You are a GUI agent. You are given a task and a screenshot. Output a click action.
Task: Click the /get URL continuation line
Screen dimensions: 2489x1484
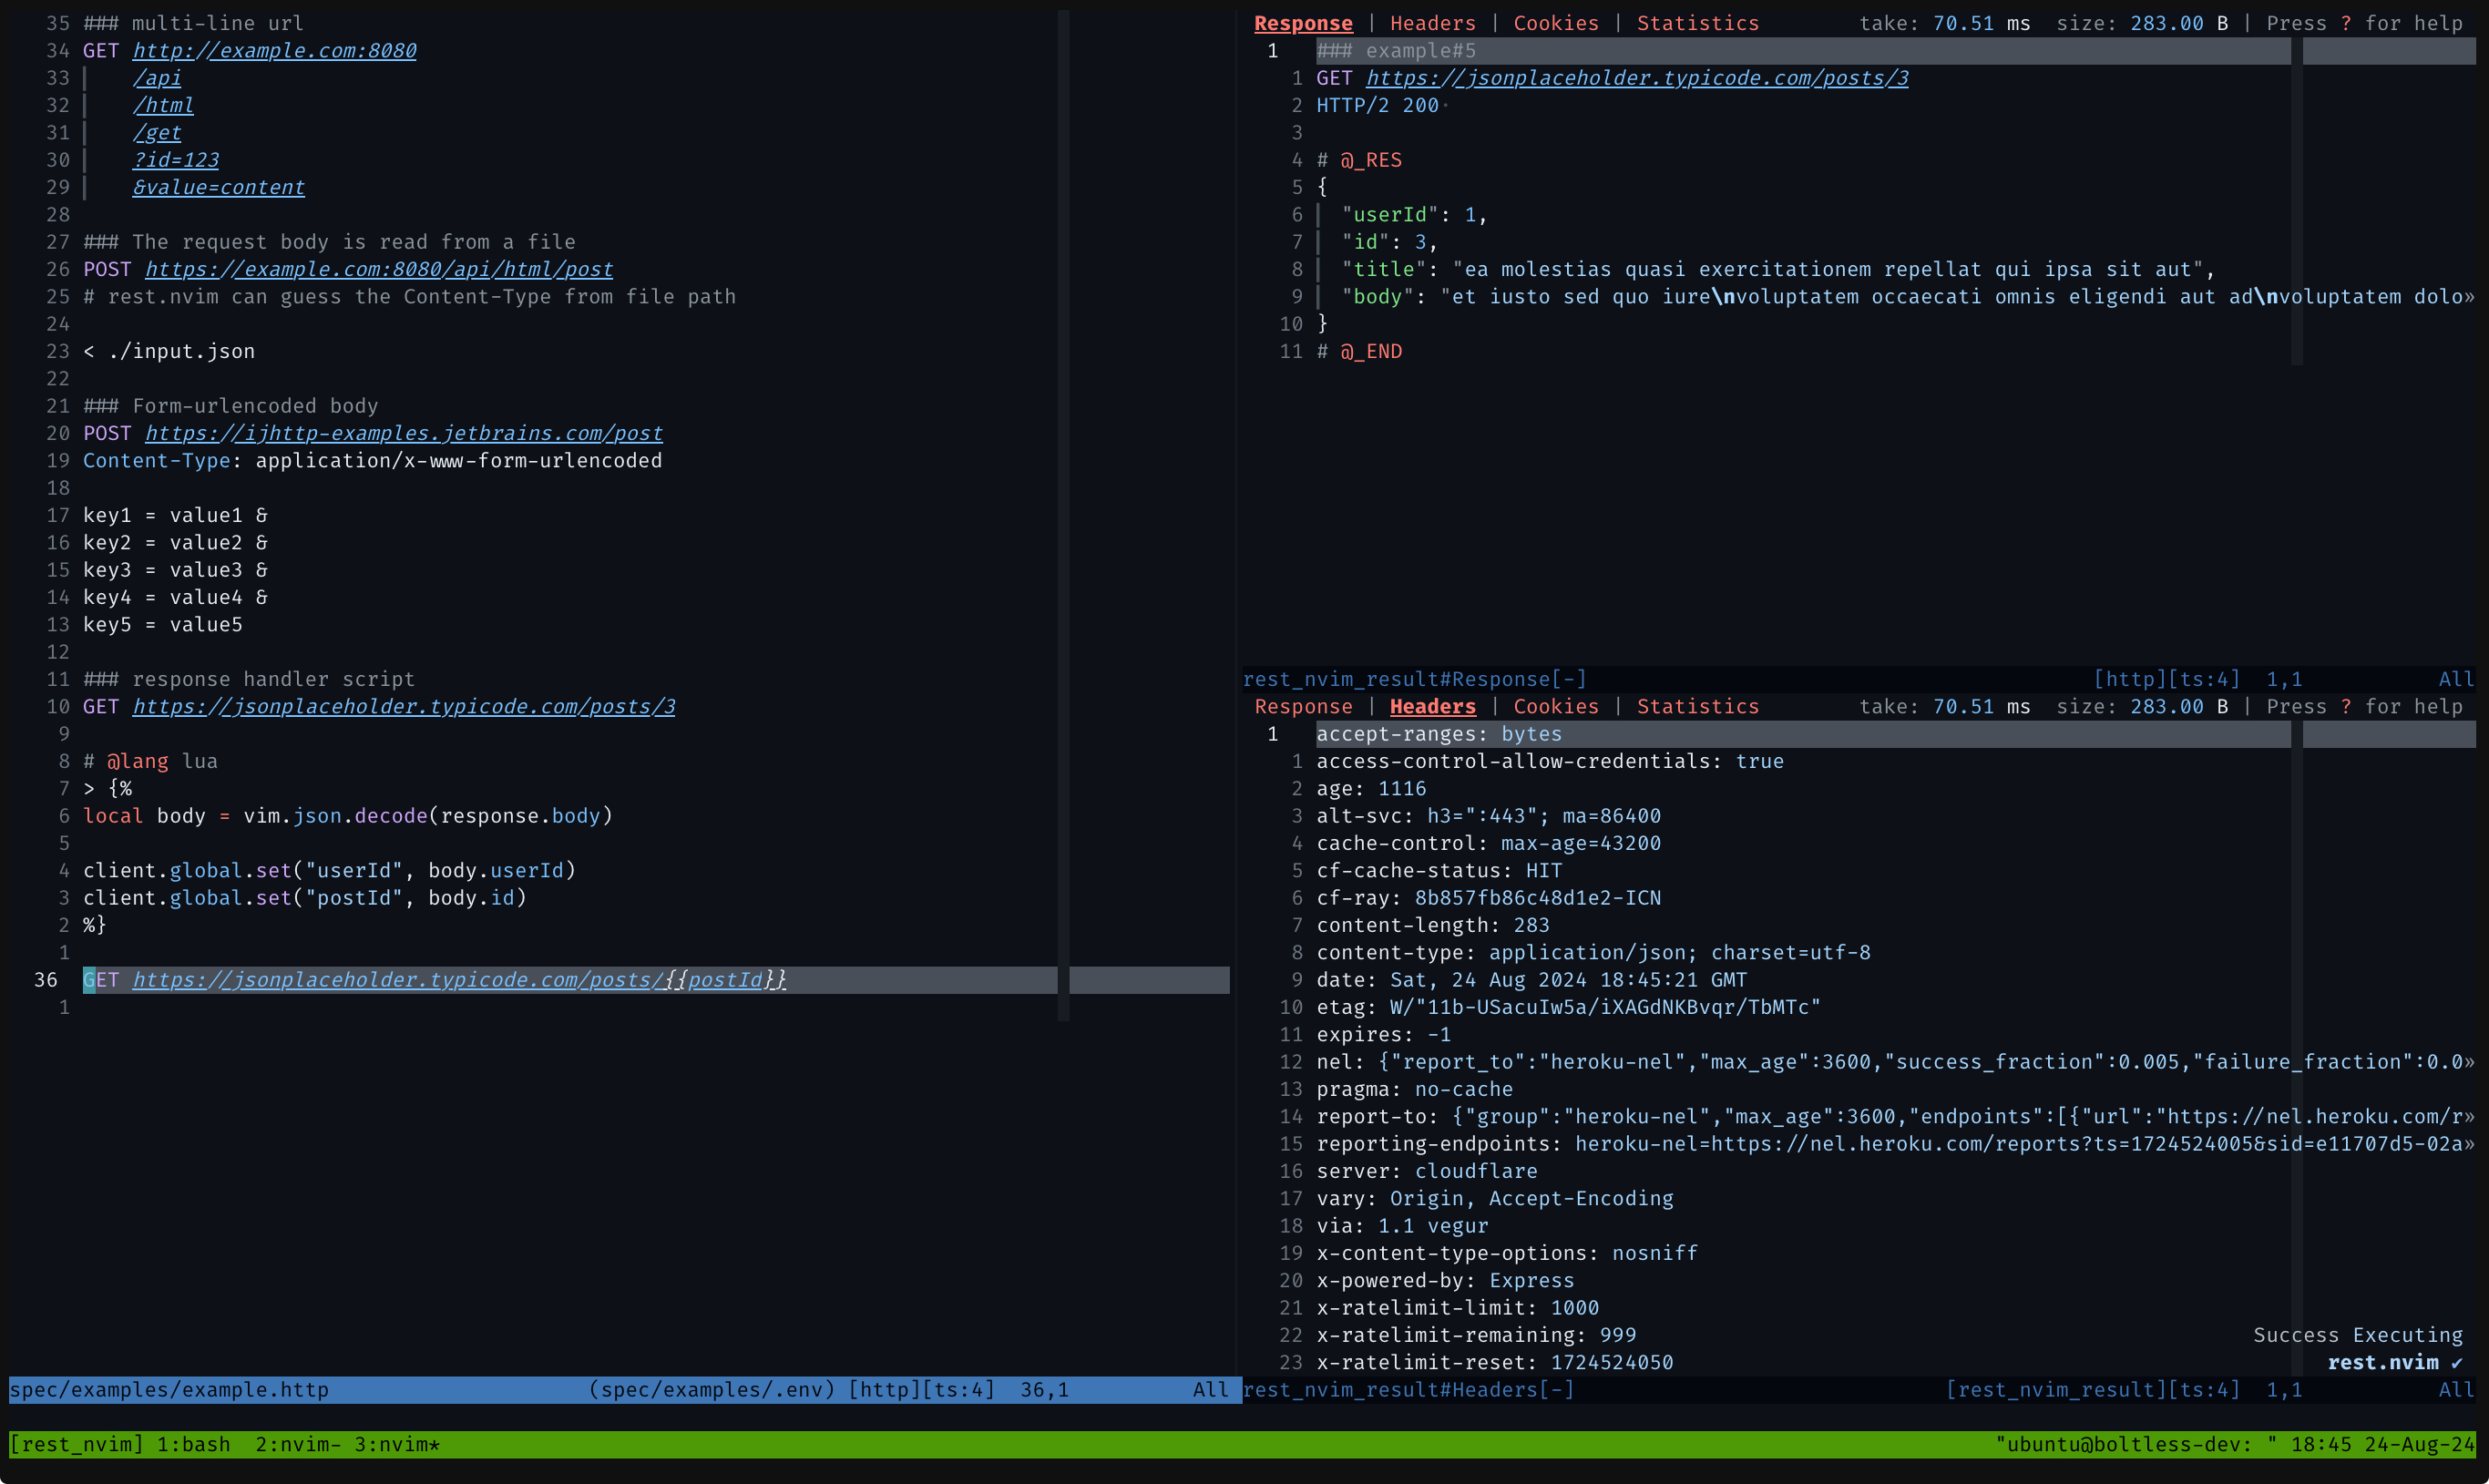tap(157, 132)
